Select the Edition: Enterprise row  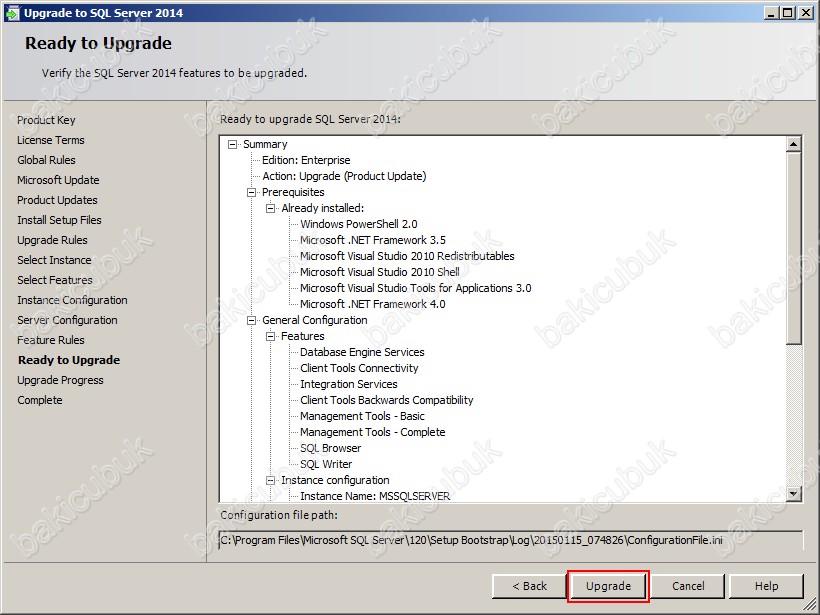point(306,160)
